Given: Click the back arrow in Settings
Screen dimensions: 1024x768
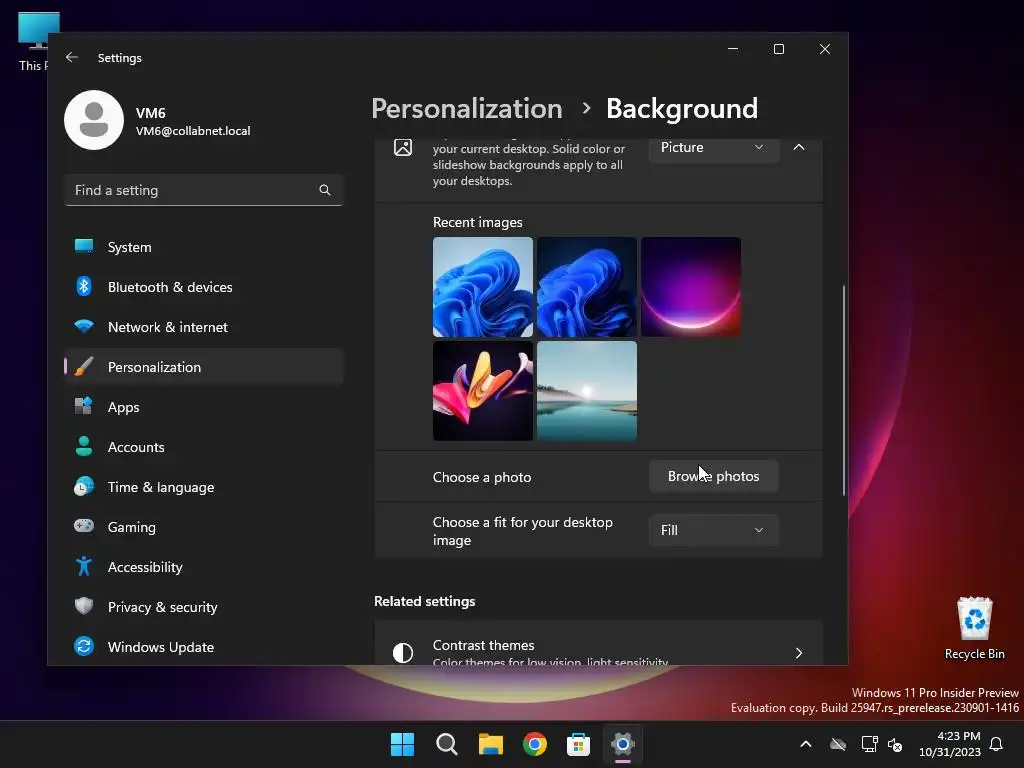Looking at the screenshot, I should pyautogui.click(x=72, y=57).
